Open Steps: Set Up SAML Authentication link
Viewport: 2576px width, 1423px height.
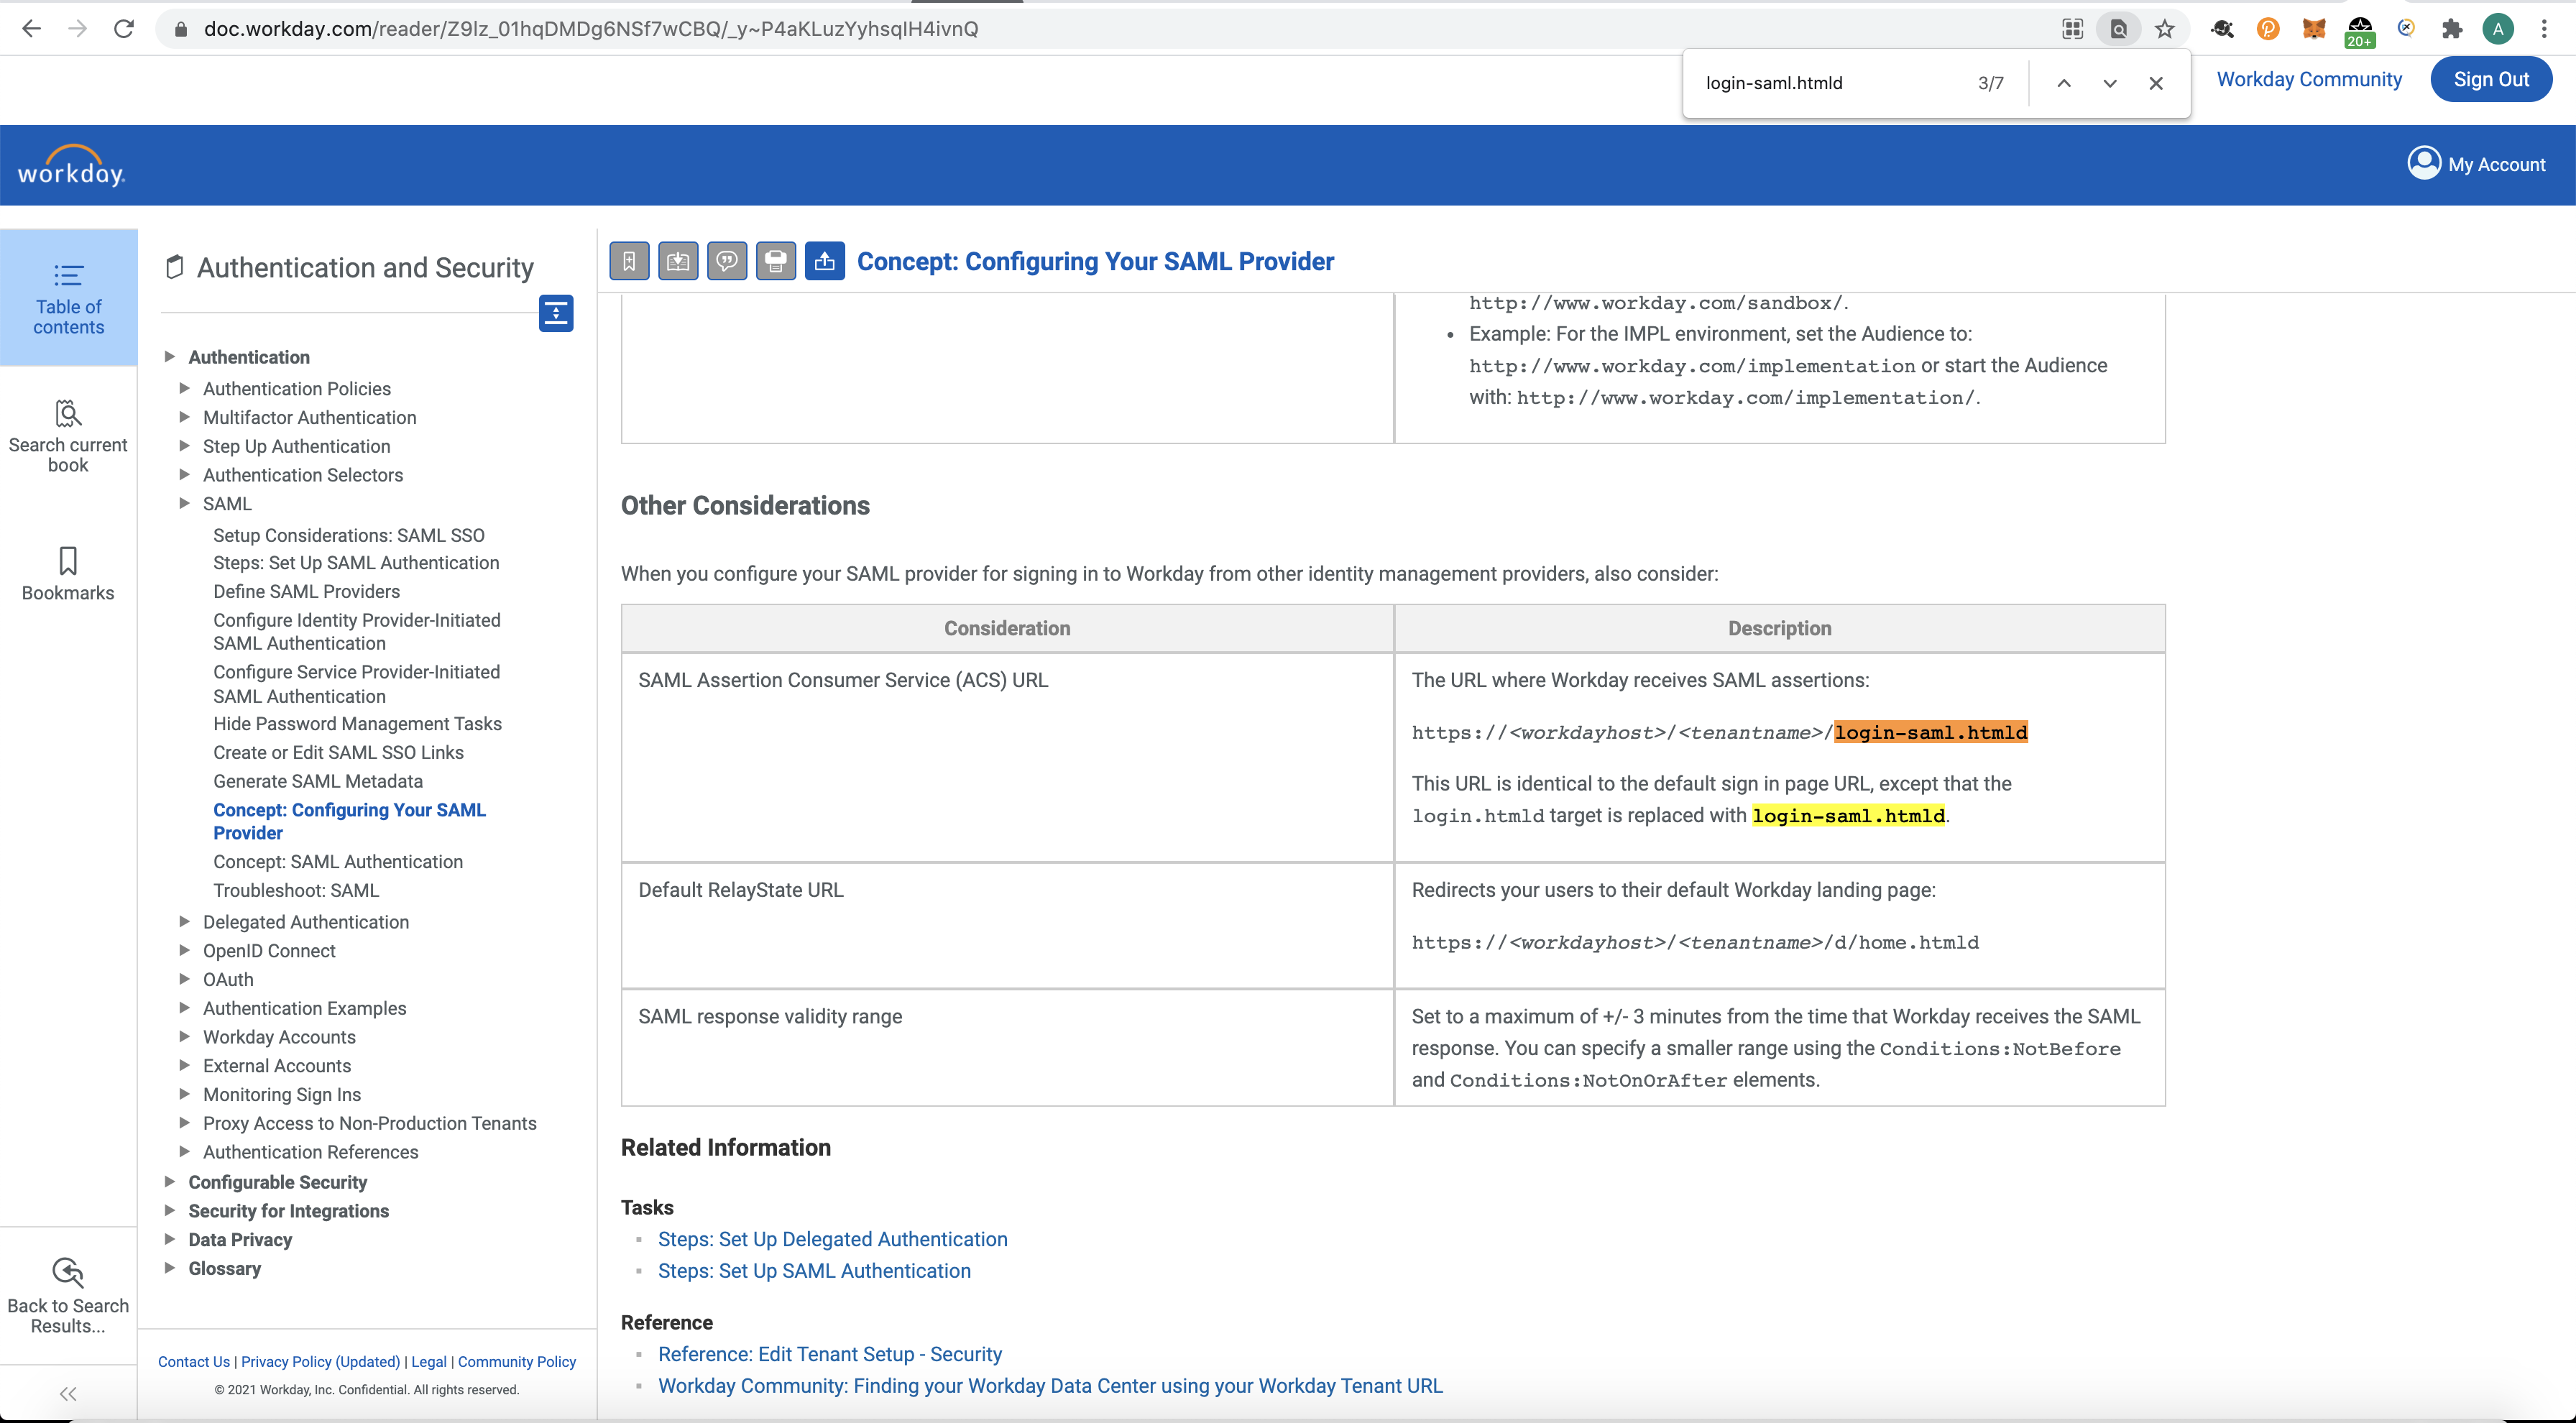coord(814,1270)
